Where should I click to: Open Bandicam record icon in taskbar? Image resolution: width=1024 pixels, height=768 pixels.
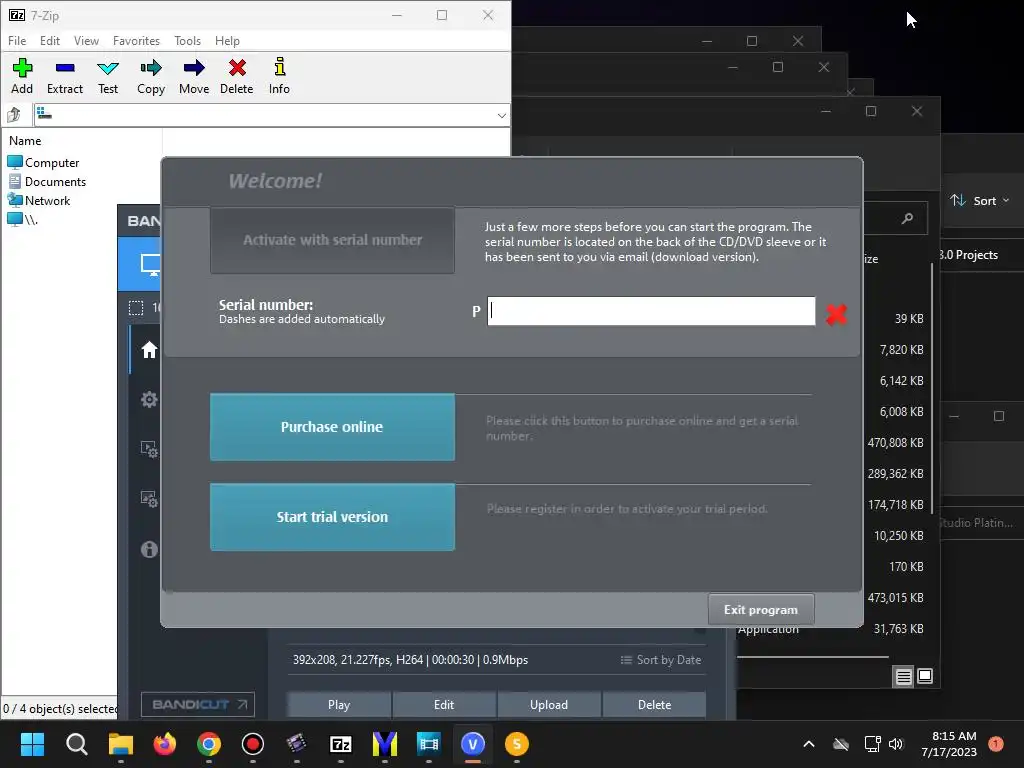click(x=253, y=744)
